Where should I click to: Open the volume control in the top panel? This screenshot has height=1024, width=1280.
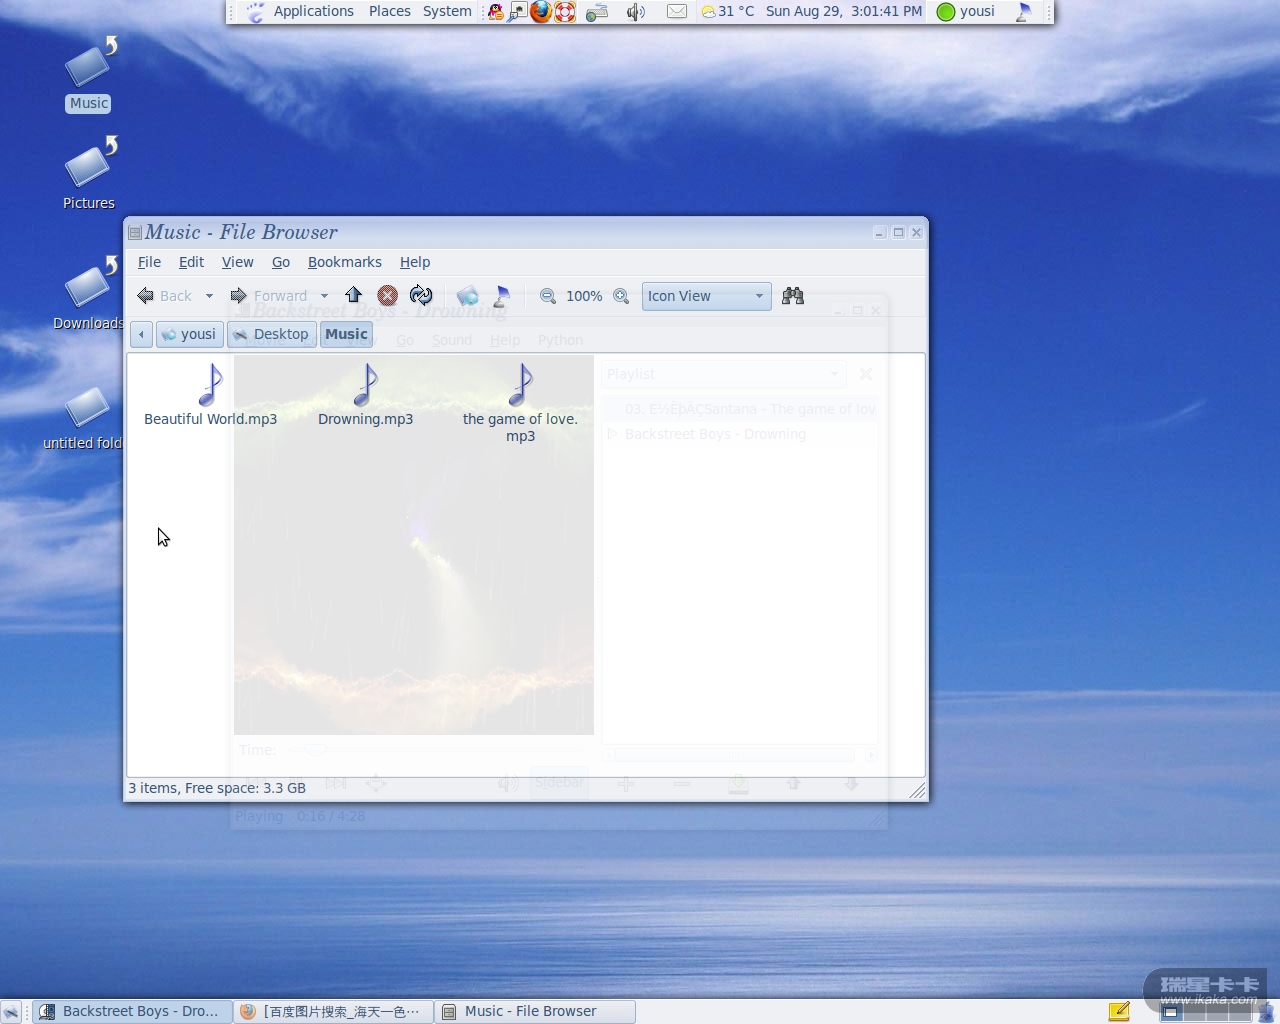pos(635,12)
